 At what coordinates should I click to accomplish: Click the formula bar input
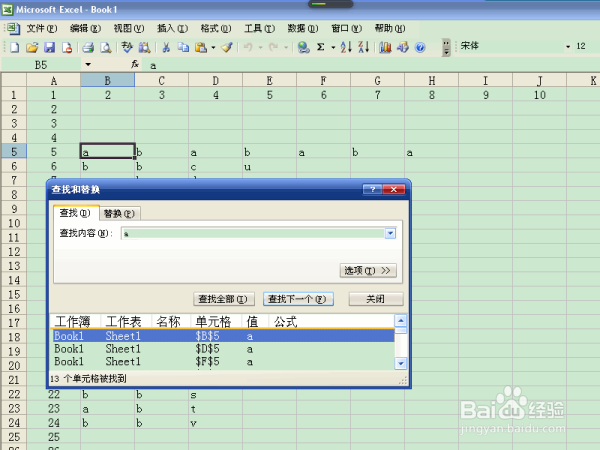tap(370, 65)
